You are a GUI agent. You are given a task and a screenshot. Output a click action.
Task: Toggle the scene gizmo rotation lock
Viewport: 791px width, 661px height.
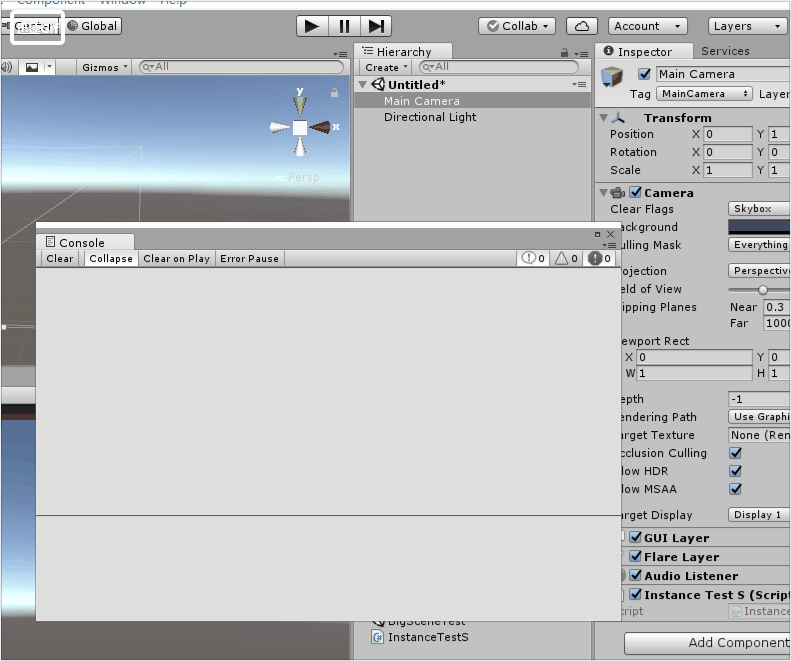[x=334, y=93]
